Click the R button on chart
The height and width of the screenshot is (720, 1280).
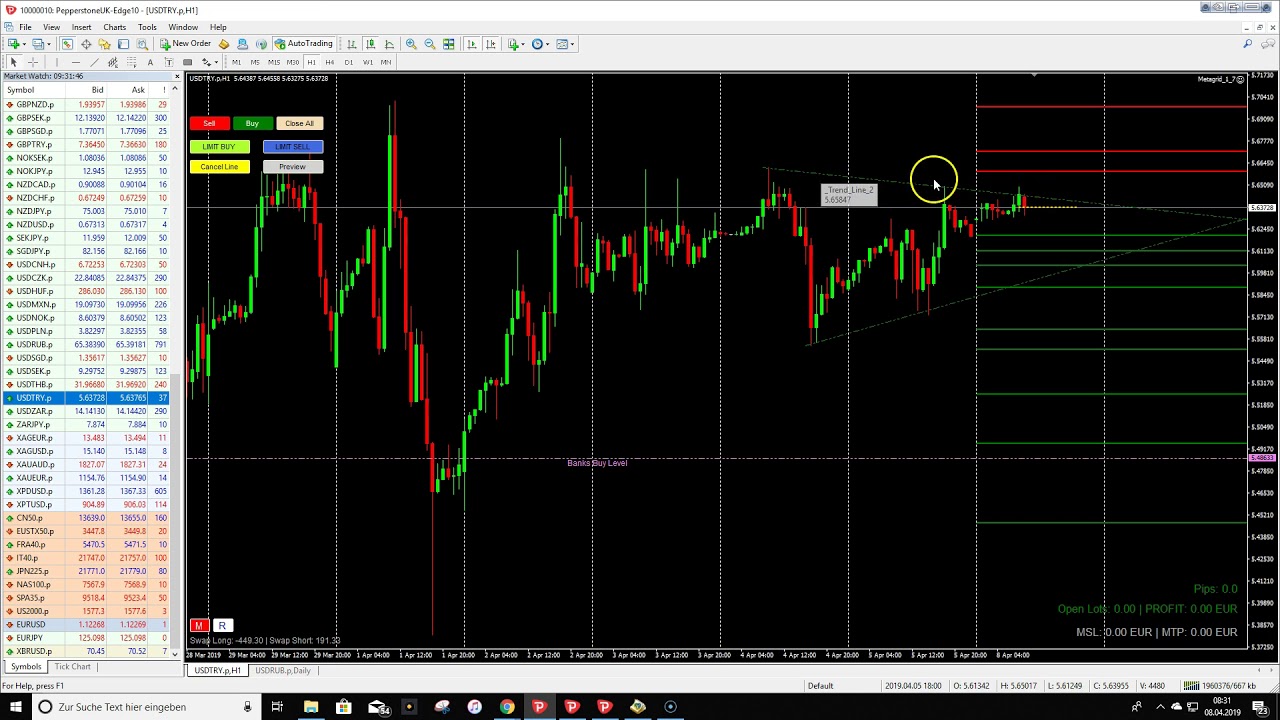point(222,626)
